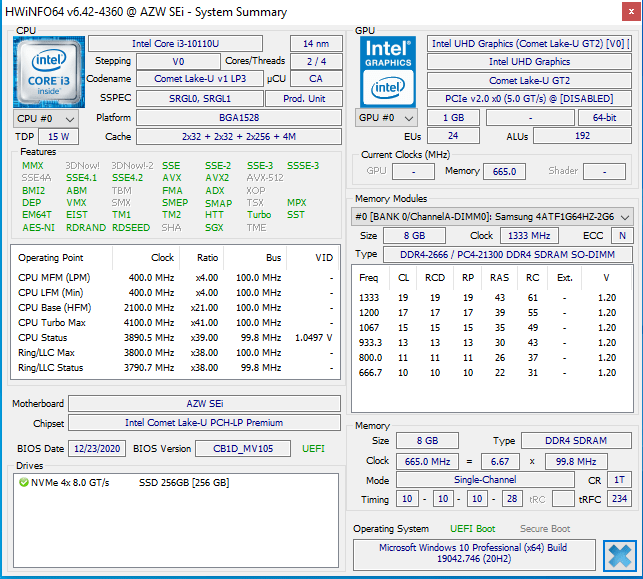This screenshot has height=579, width=643.
Task: Click the AES-NI feature label
Action: [x=39, y=228]
